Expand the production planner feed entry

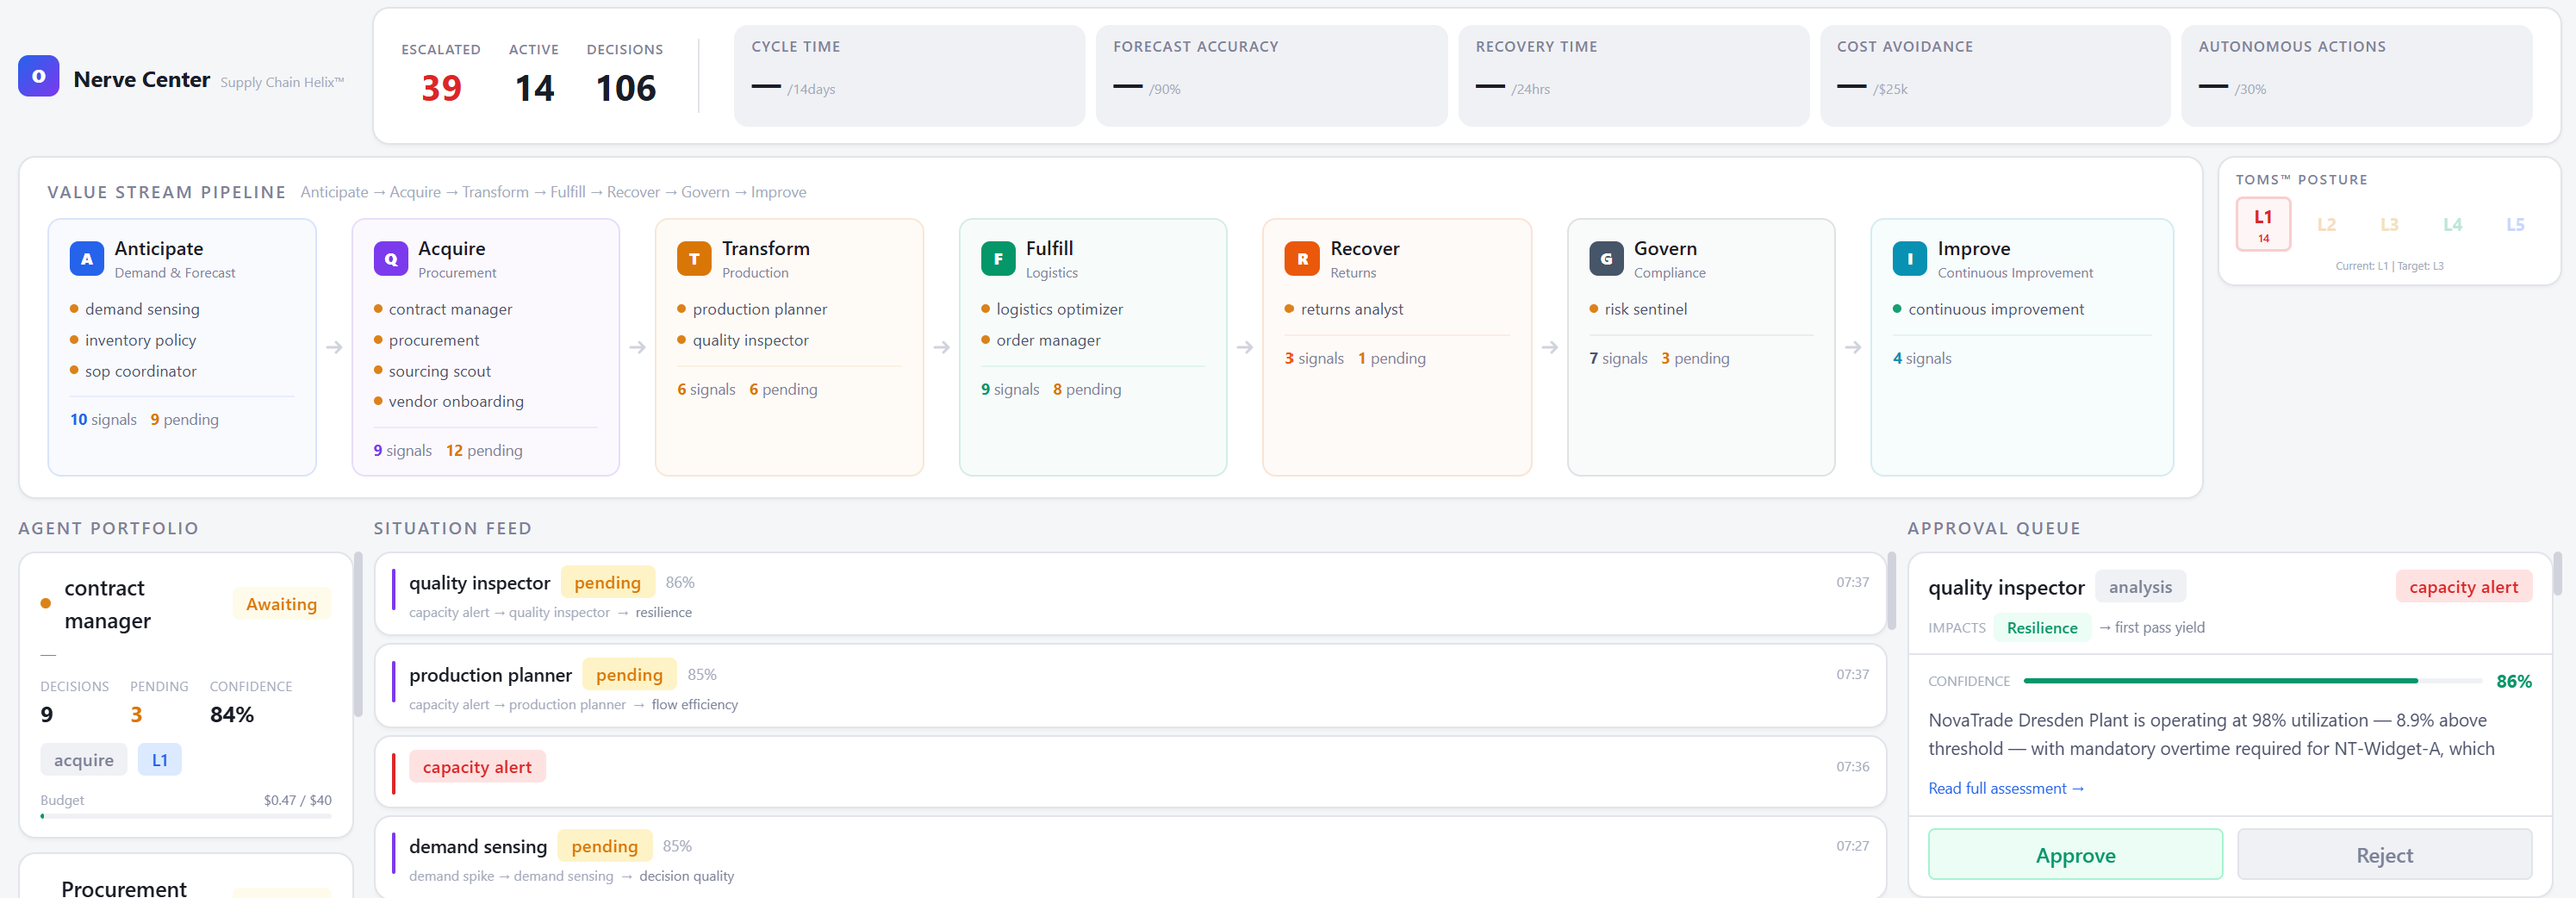click(x=1129, y=687)
